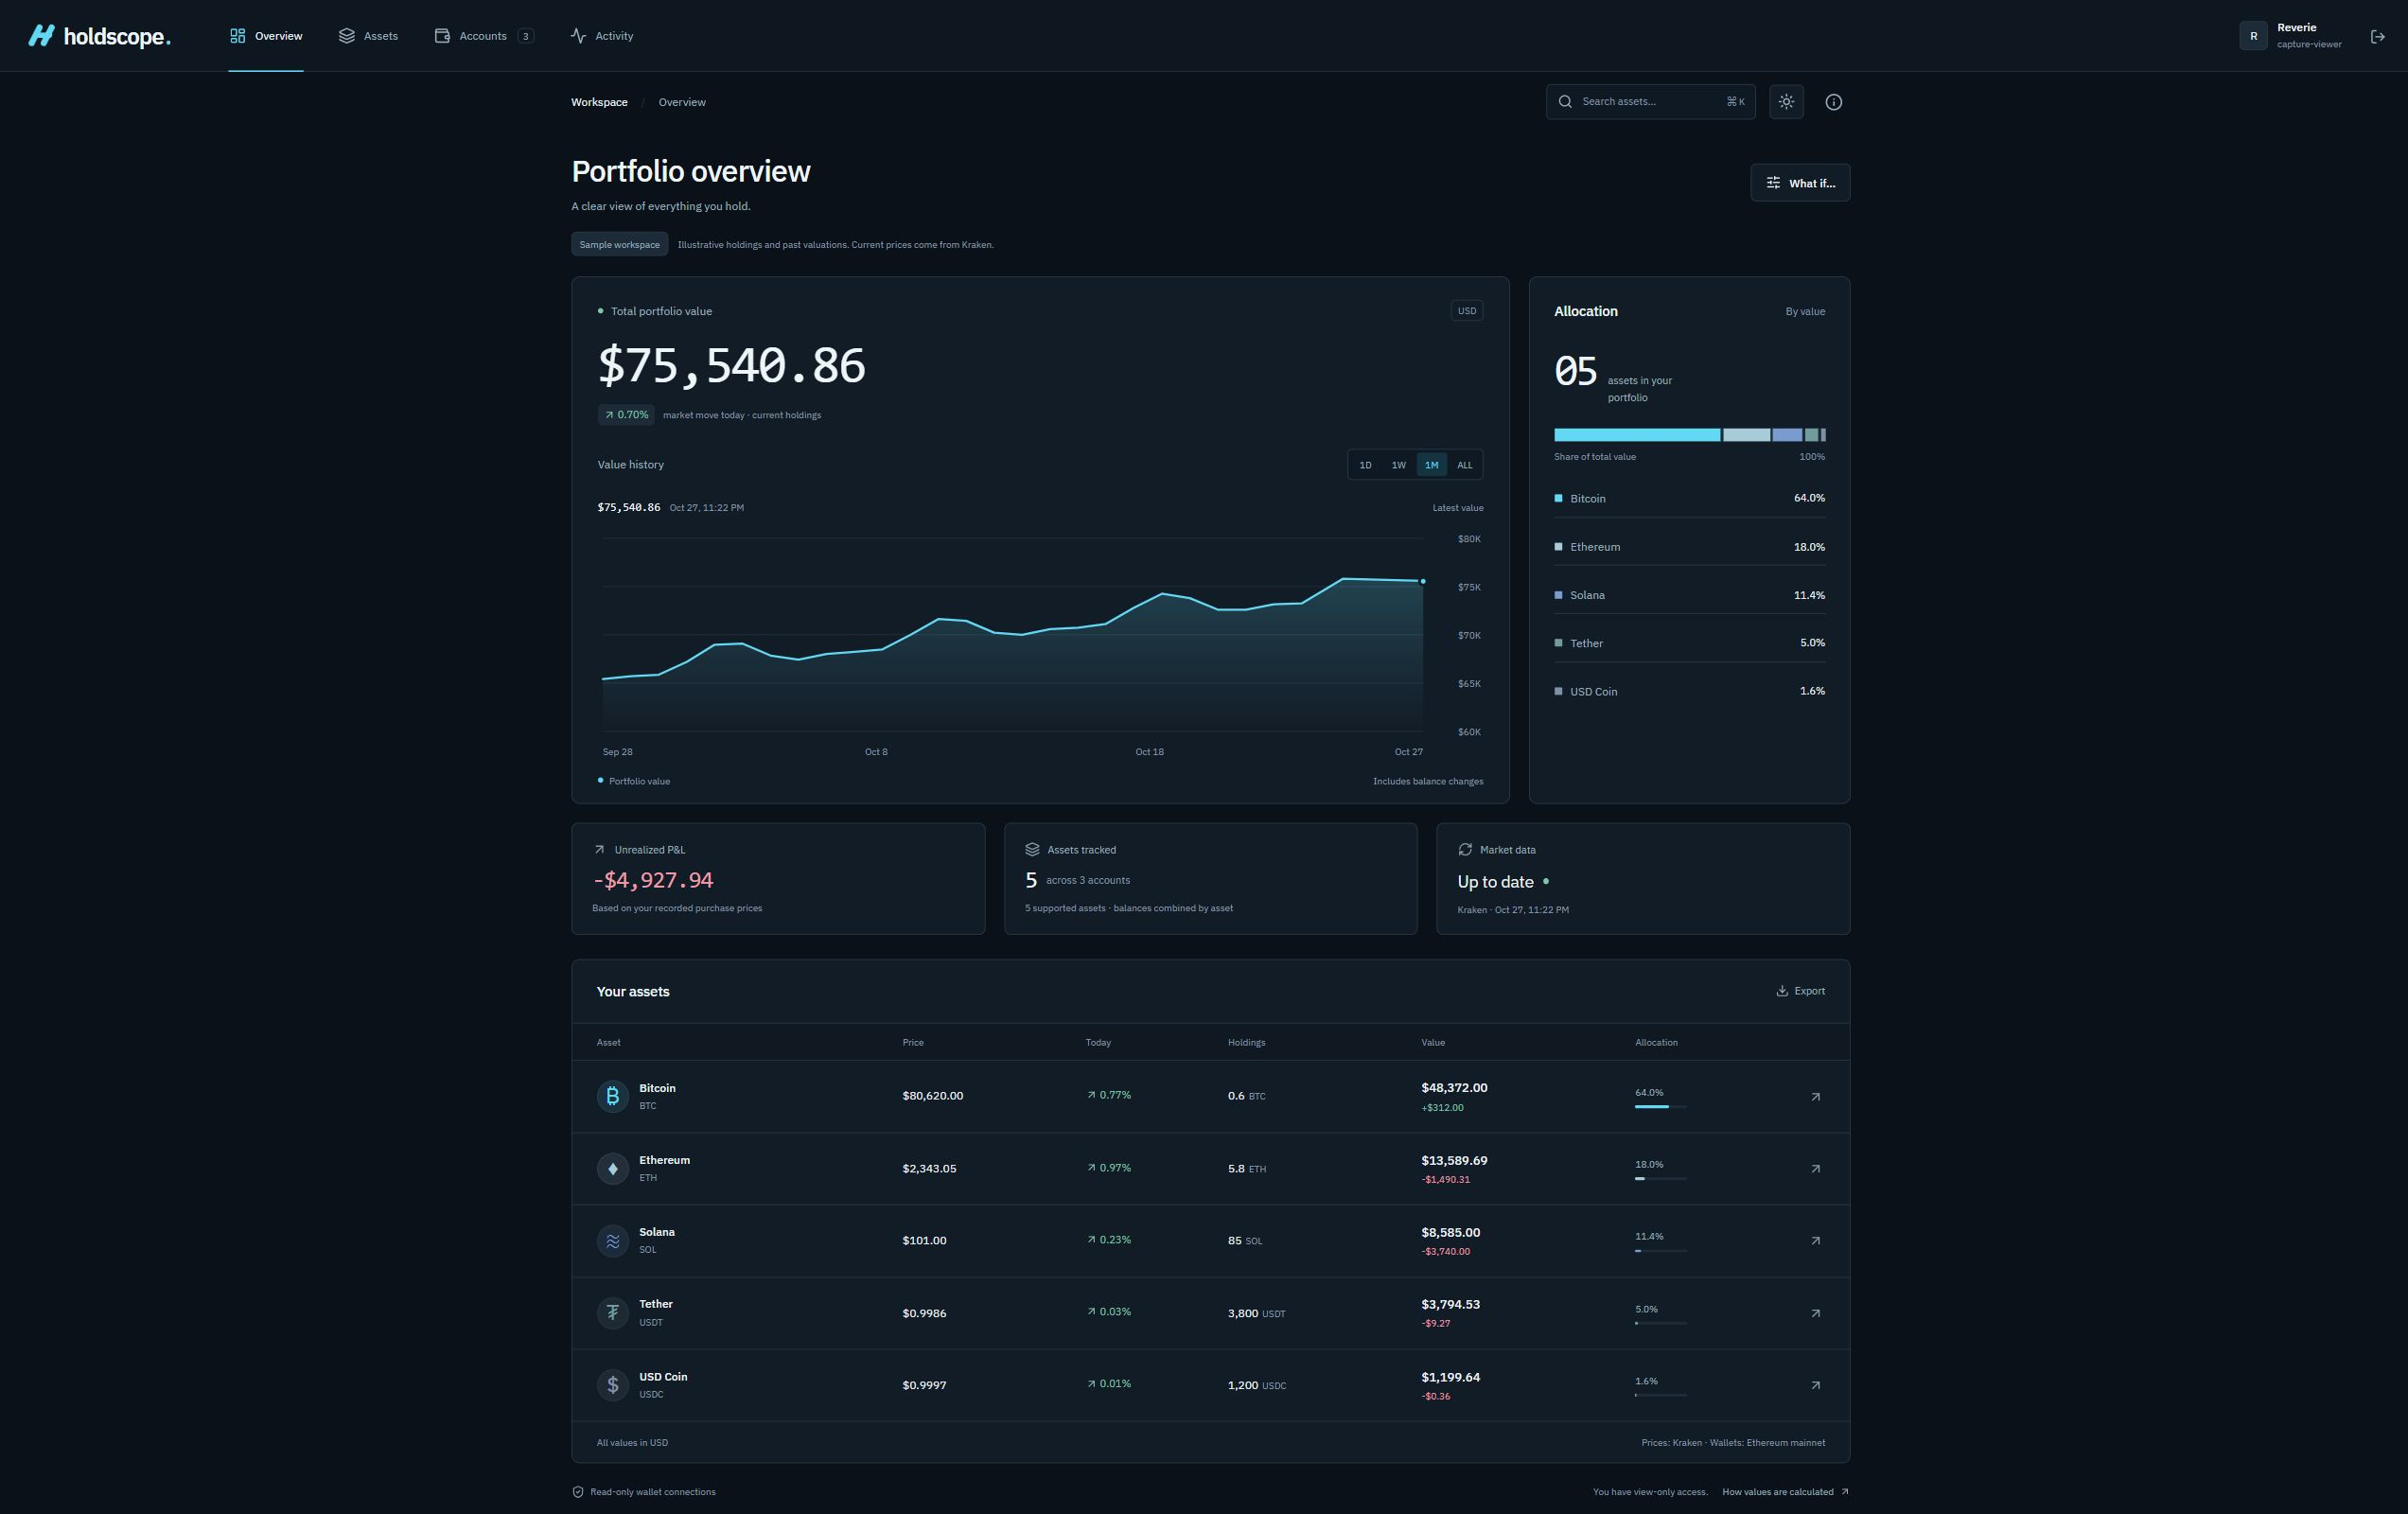Image resolution: width=2408 pixels, height=1514 pixels.
Task: Click the USD Coin dollar icon
Action: tap(613, 1385)
